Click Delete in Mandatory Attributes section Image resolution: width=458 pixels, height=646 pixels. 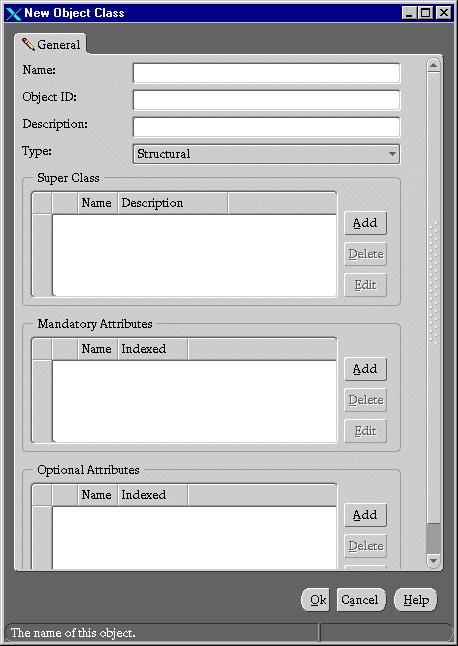pyautogui.click(x=365, y=400)
